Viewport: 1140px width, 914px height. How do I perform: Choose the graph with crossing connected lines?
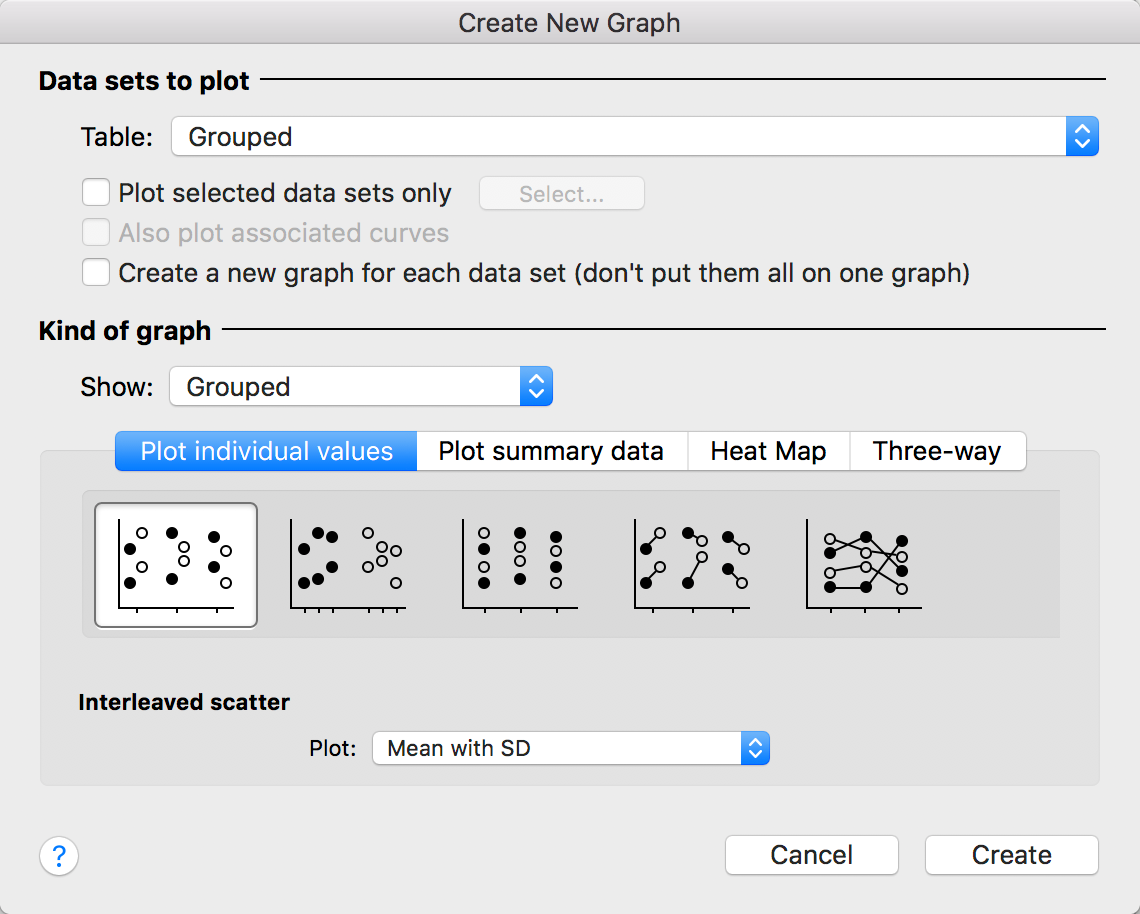tap(864, 565)
